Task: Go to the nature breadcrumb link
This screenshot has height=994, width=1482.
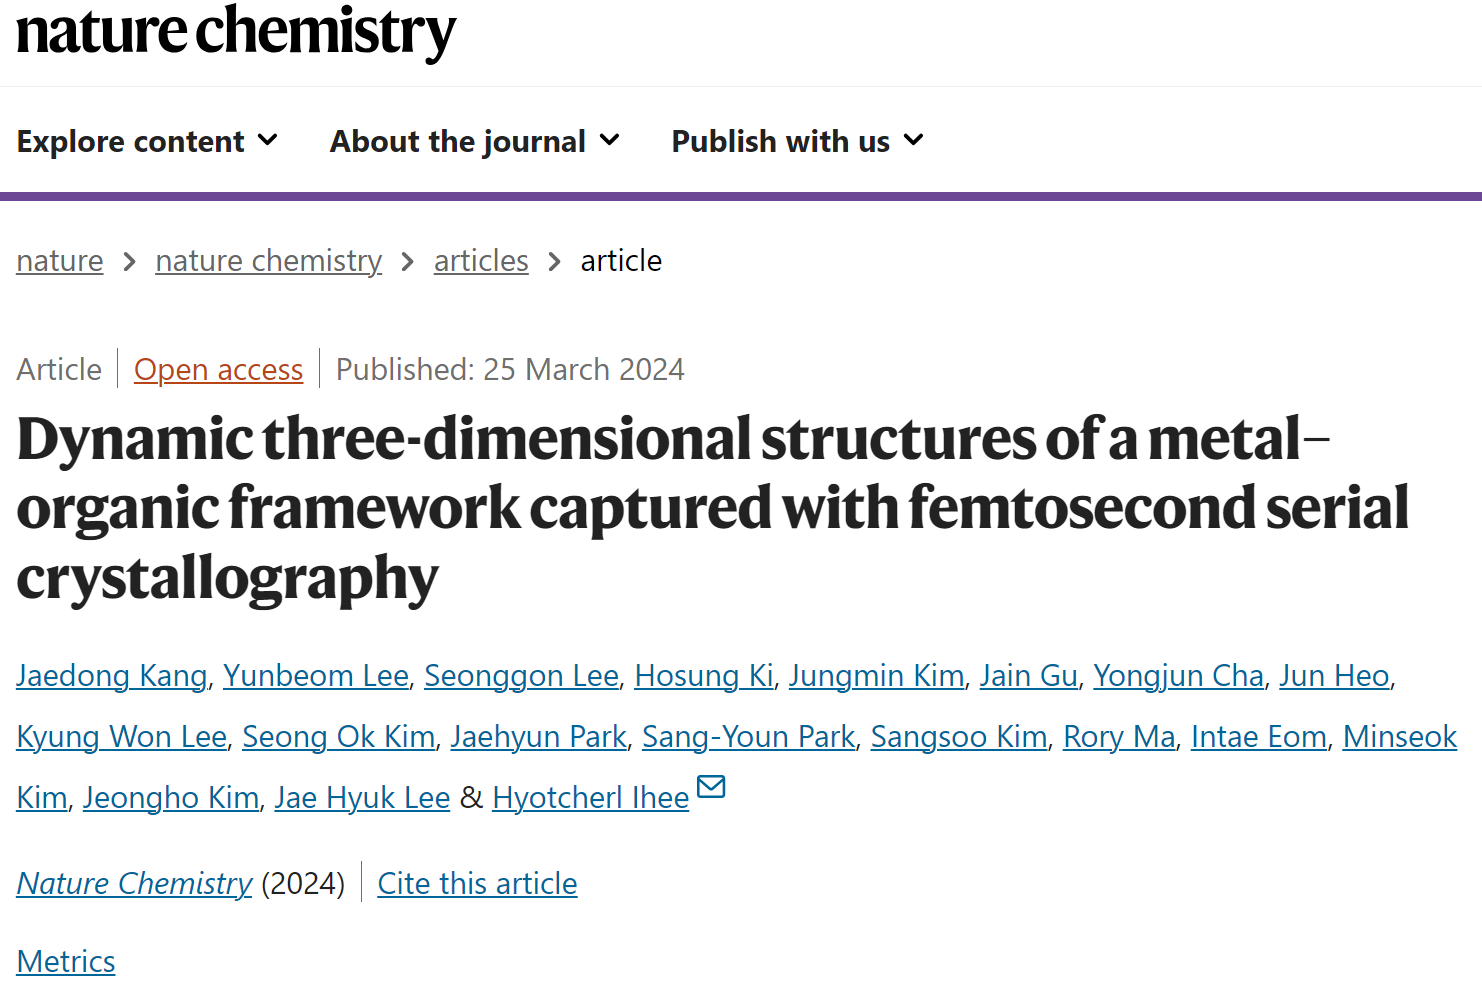Action: pyautogui.click(x=60, y=261)
